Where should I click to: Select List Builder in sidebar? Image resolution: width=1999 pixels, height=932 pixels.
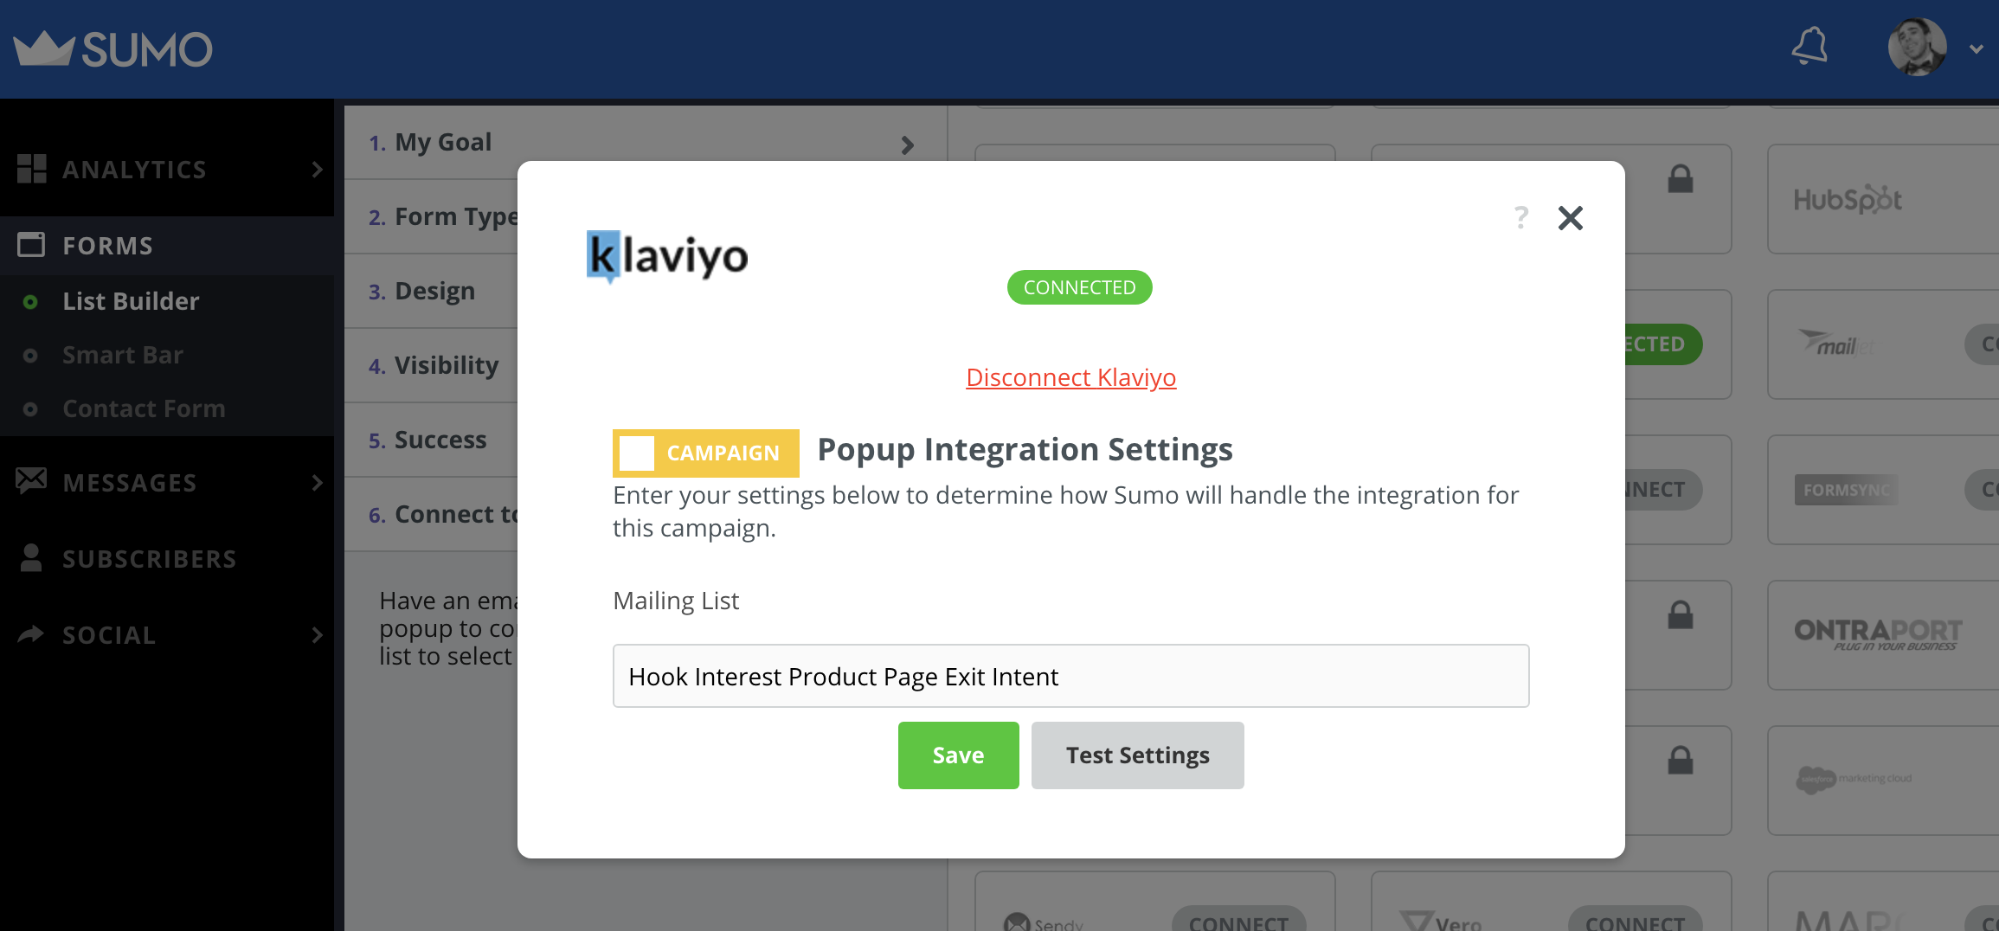click(131, 301)
